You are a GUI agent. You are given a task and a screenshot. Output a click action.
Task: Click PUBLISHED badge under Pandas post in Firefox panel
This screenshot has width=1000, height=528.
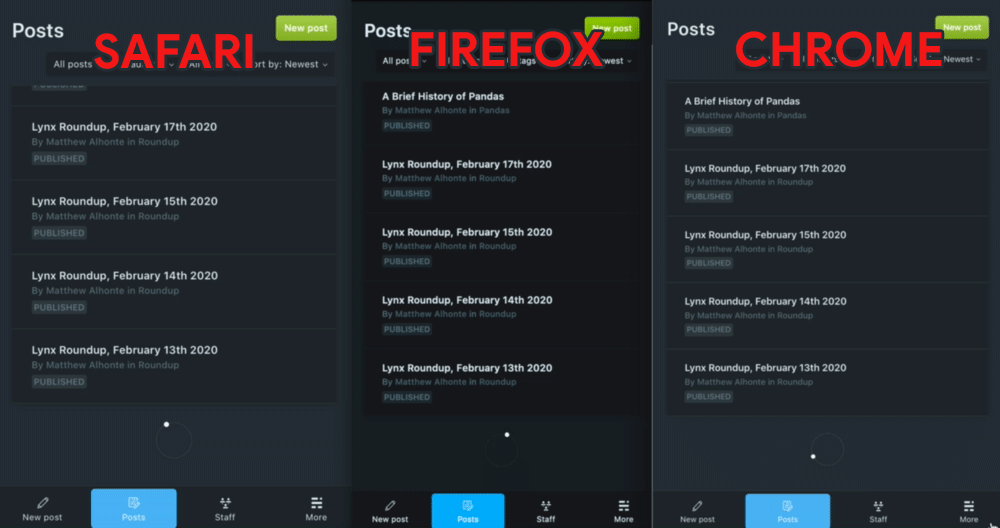407,126
